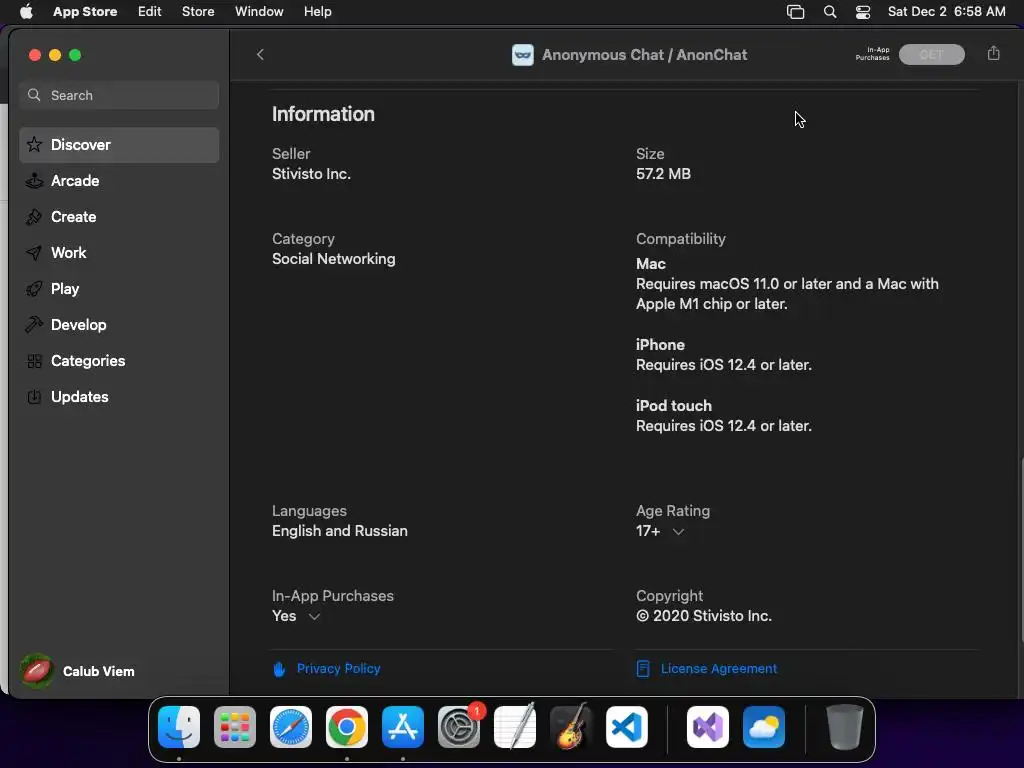Open Visual Studio Code from Dock
Image resolution: width=1024 pixels, height=768 pixels.
point(627,727)
